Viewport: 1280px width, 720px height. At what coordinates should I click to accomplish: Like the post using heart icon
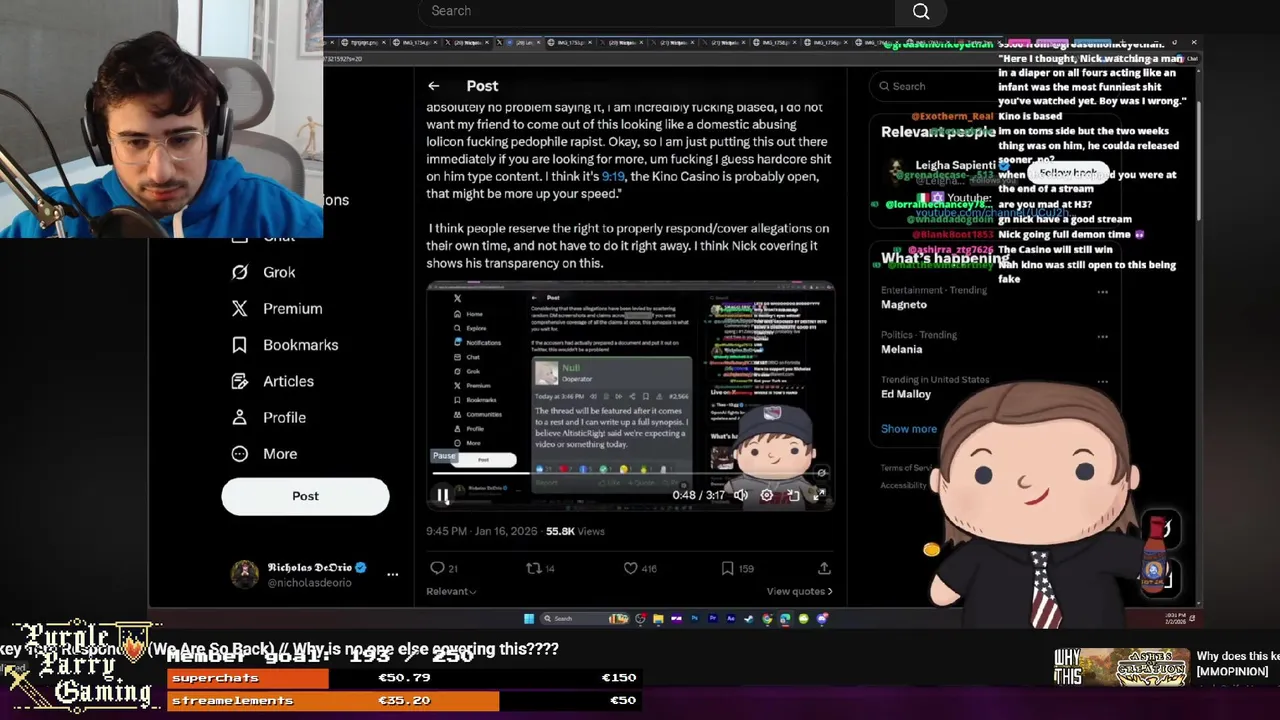click(x=631, y=568)
